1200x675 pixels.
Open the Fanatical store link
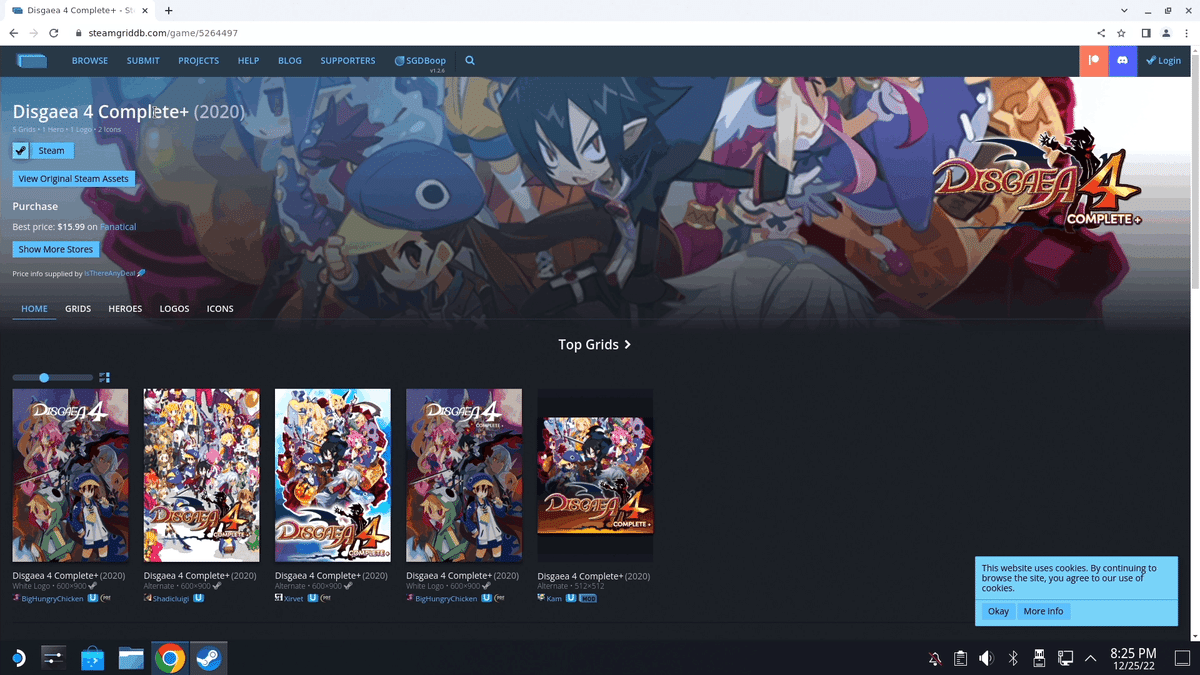point(118,227)
